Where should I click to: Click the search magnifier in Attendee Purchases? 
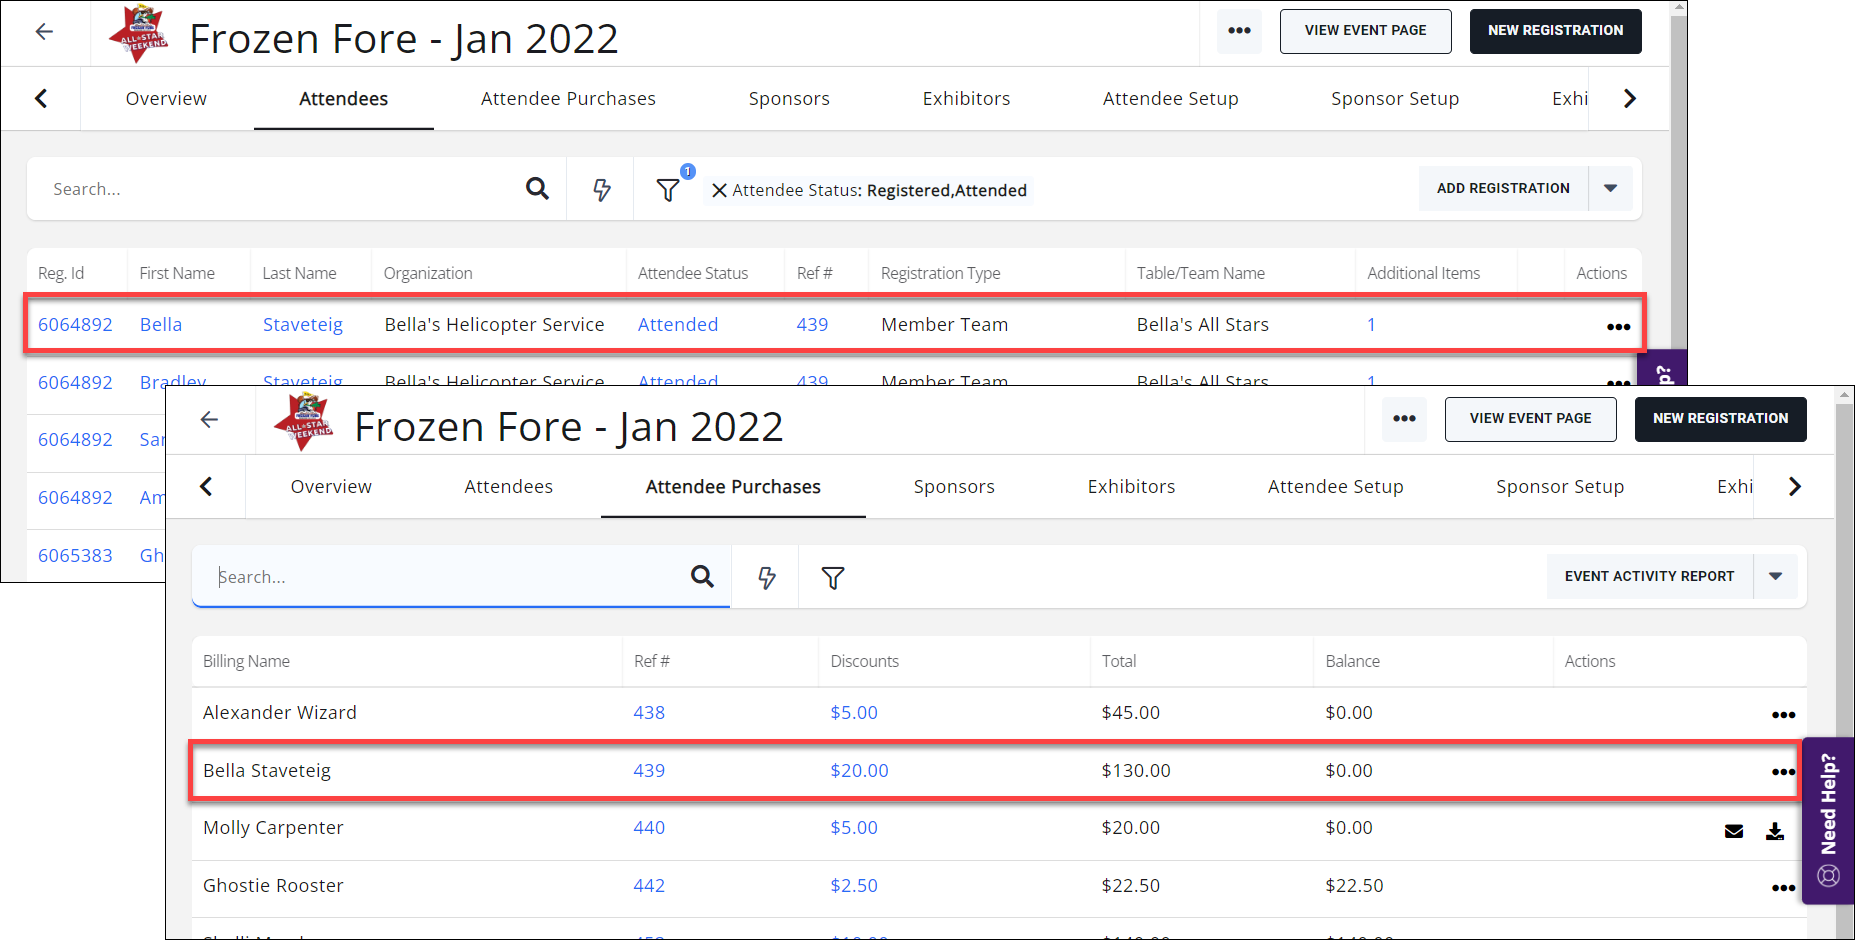tap(702, 577)
